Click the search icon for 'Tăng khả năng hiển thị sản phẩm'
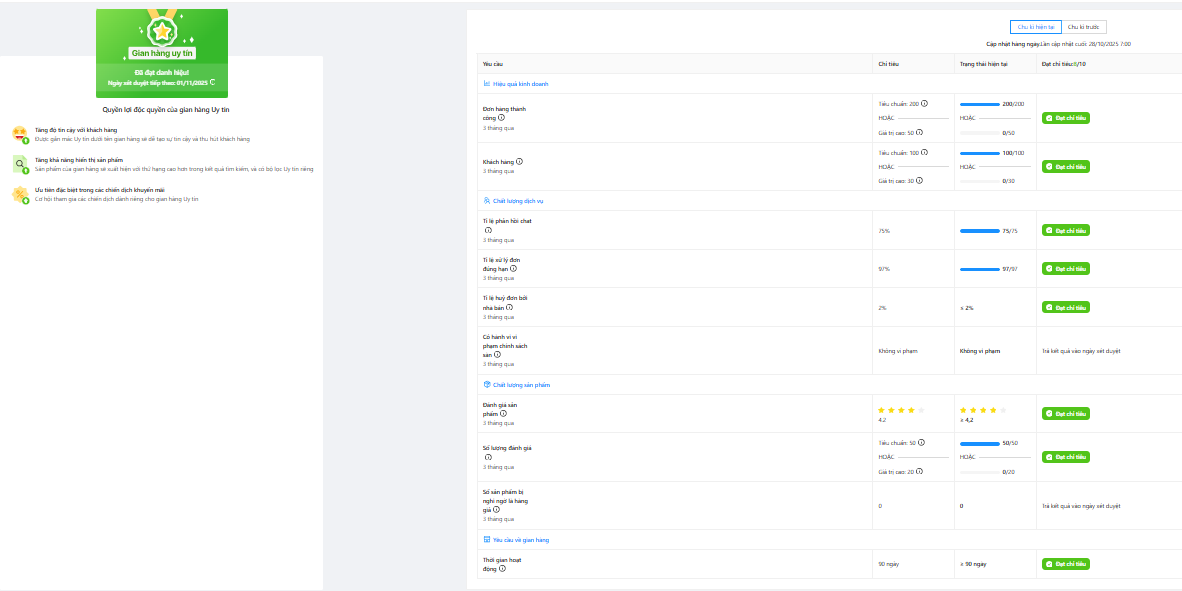Viewport: 1182px width, 591px height. pos(20,164)
